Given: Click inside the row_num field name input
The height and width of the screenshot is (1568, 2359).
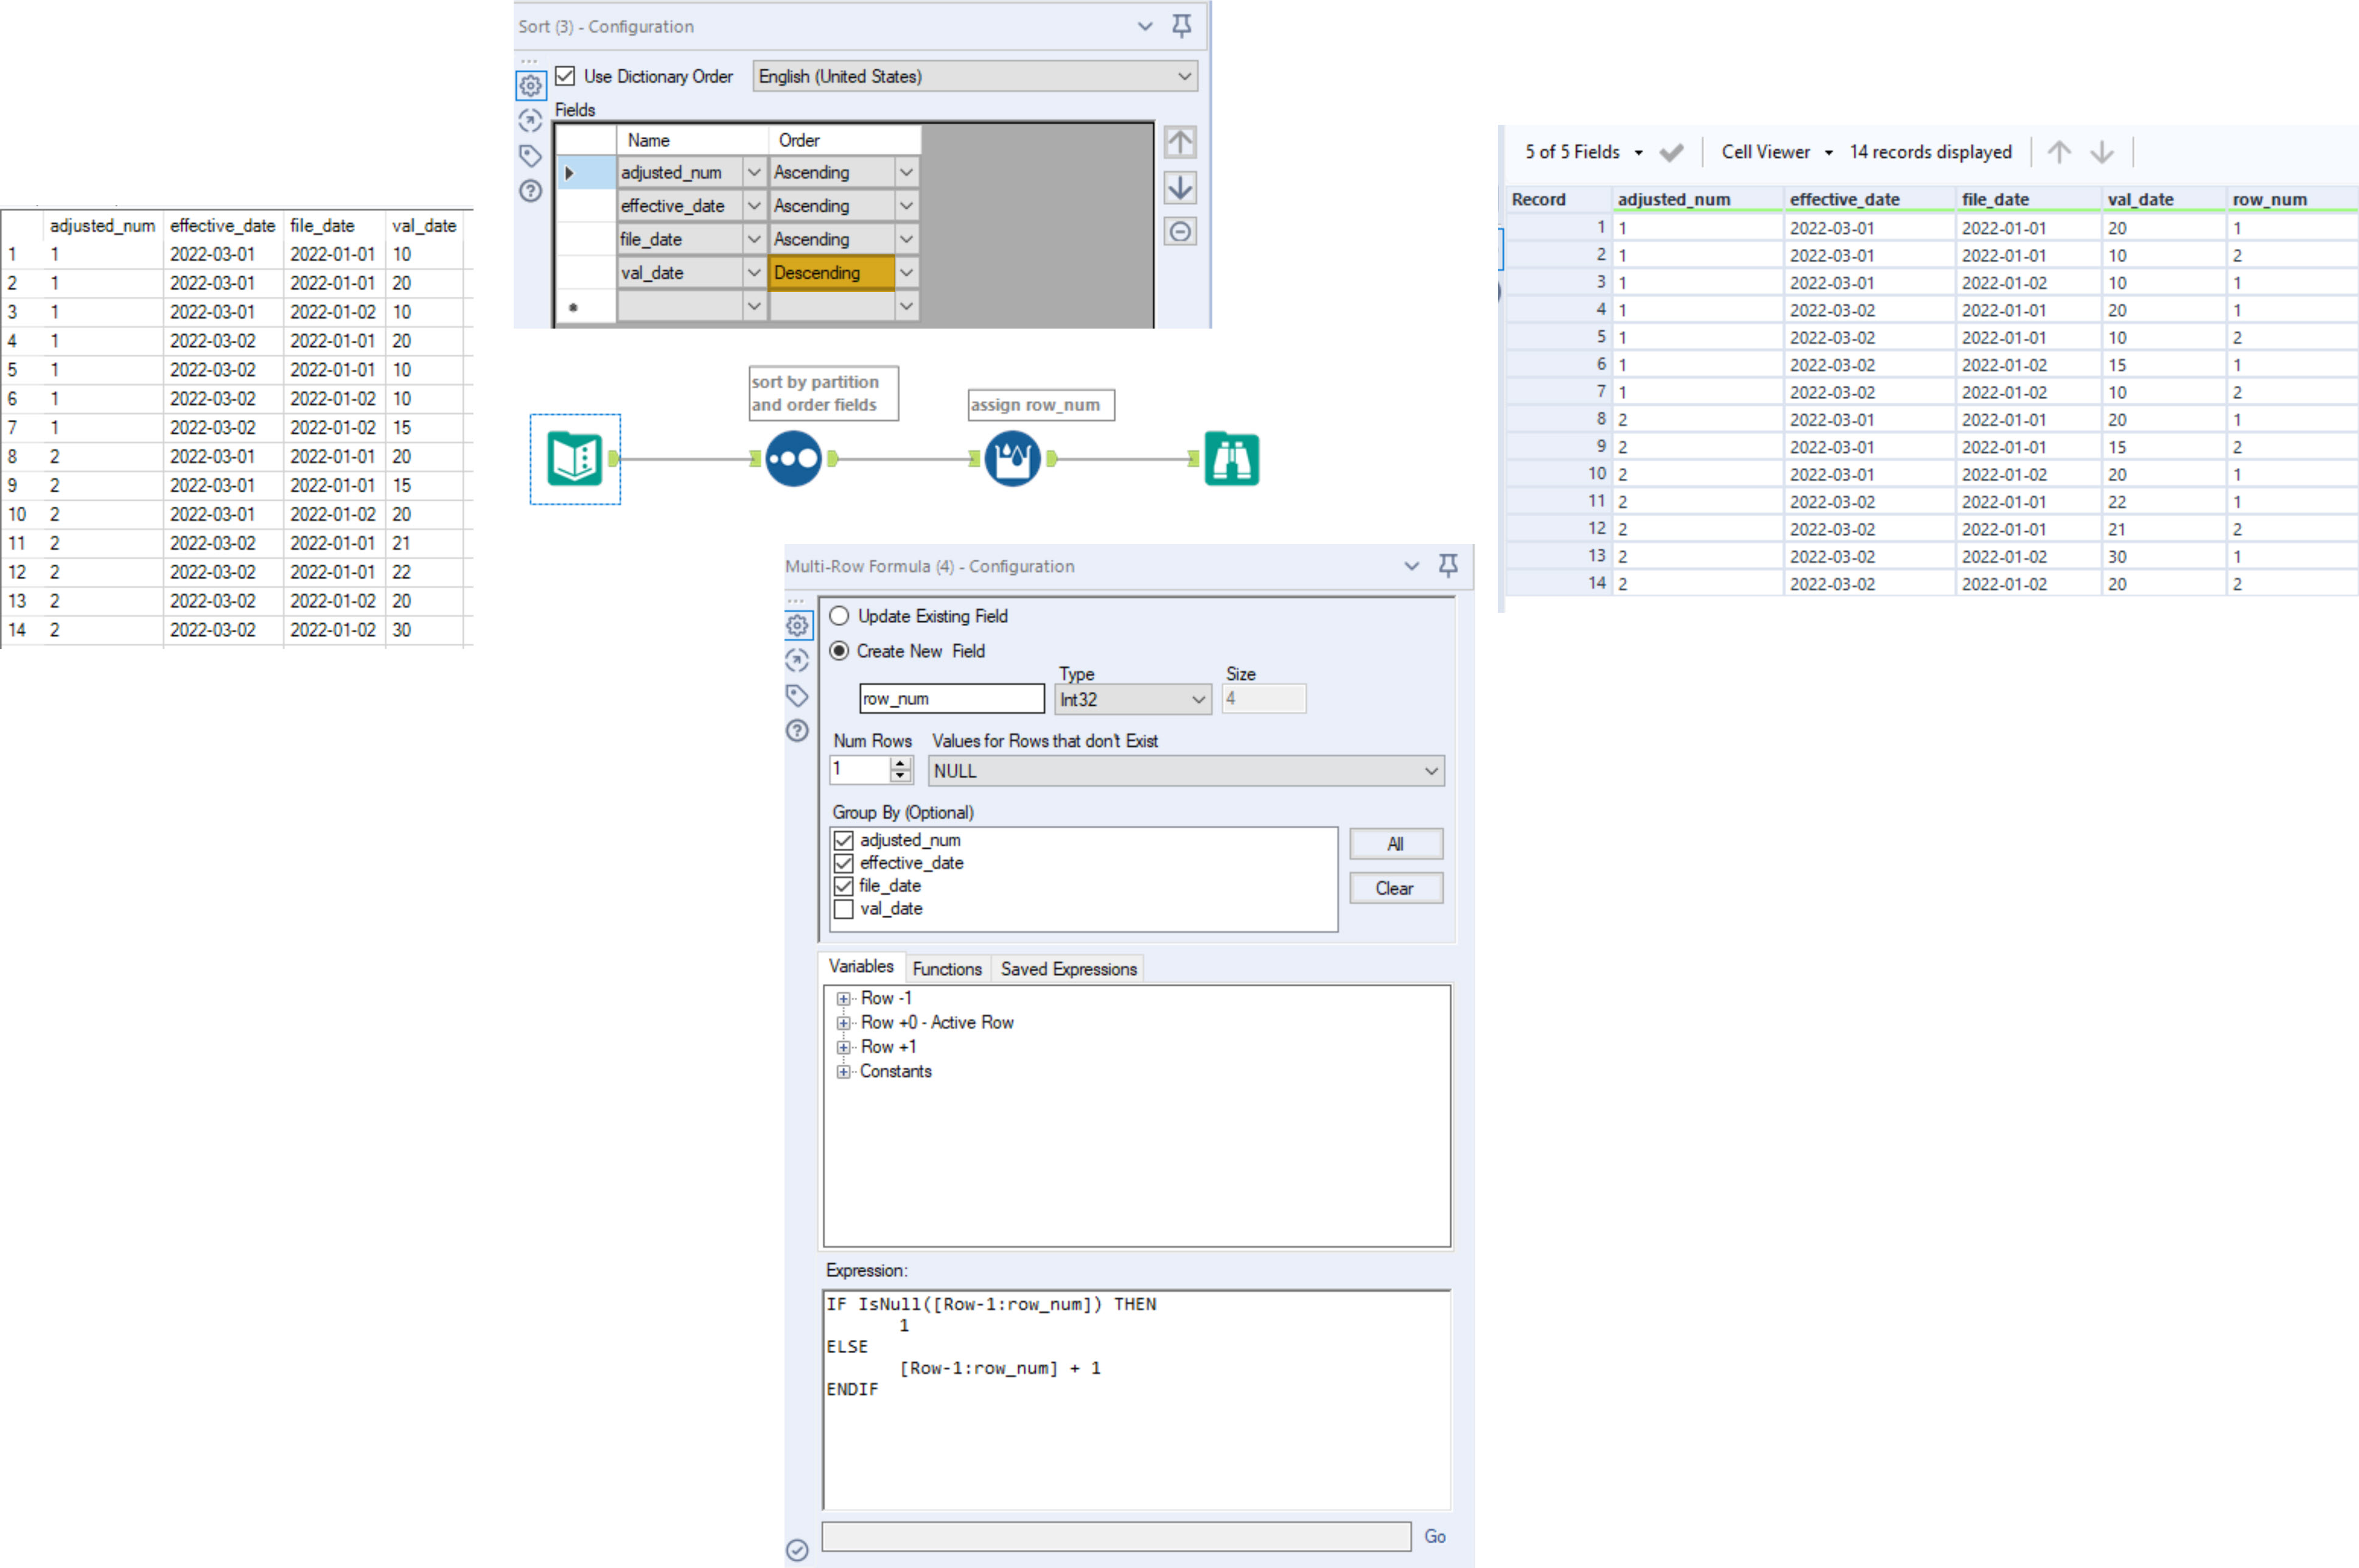Looking at the screenshot, I should [x=950, y=698].
